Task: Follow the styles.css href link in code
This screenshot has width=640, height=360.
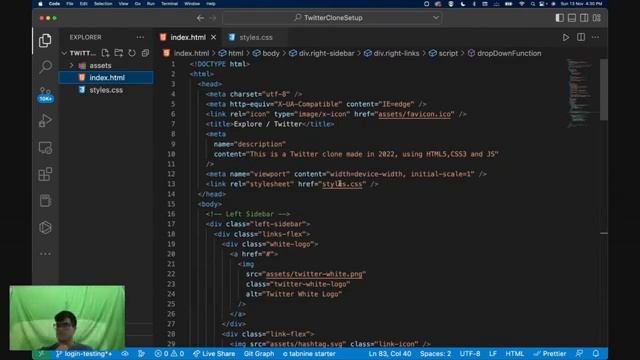Action: pos(342,184)
